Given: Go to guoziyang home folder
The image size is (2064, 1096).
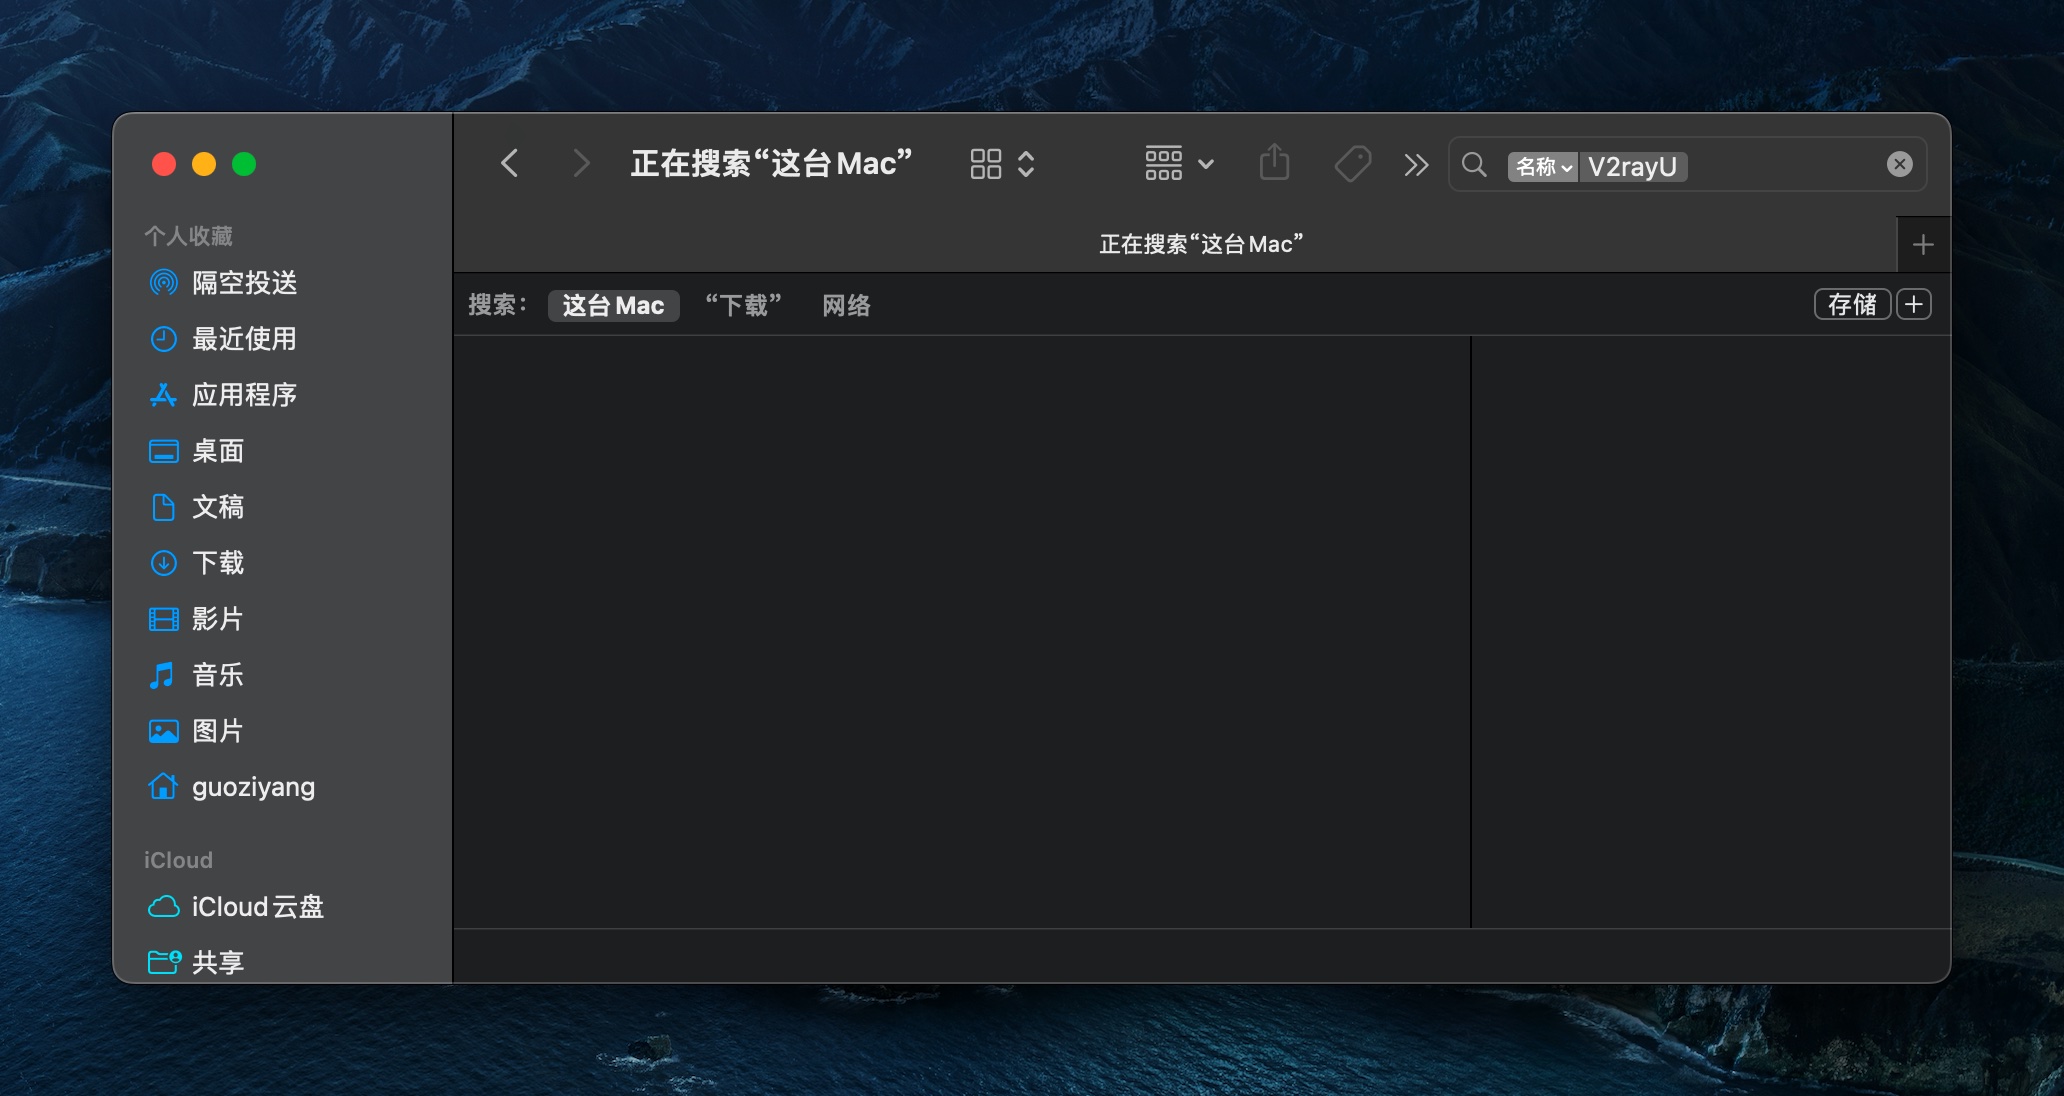Looking at the screenshot, I should pos(253,787).
